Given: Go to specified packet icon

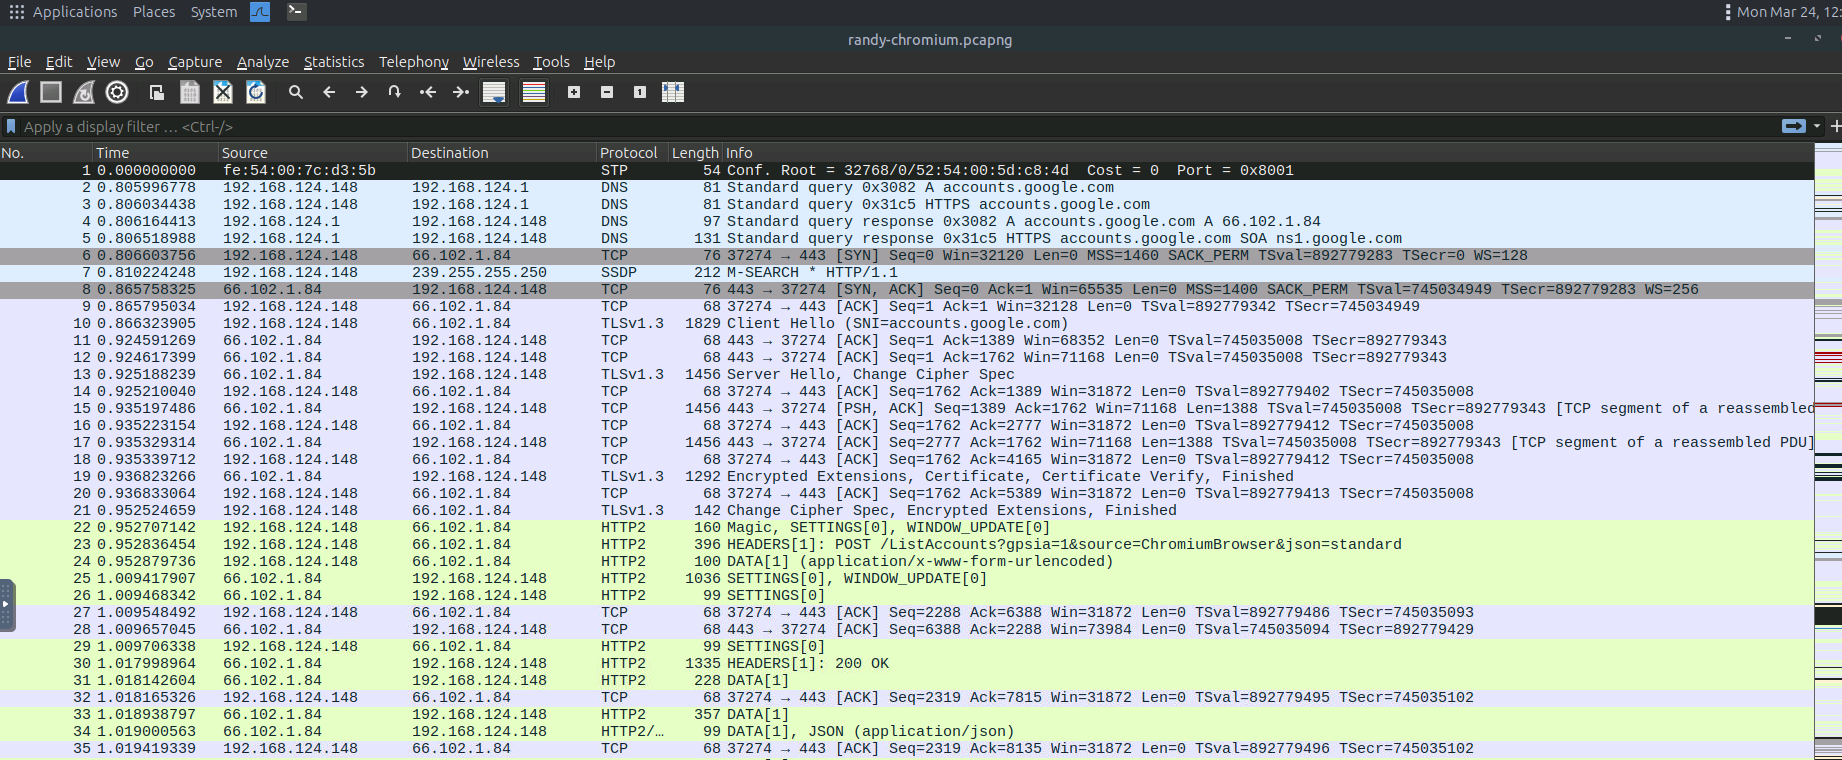Looking at the screenshot, I should click(395, 92).
